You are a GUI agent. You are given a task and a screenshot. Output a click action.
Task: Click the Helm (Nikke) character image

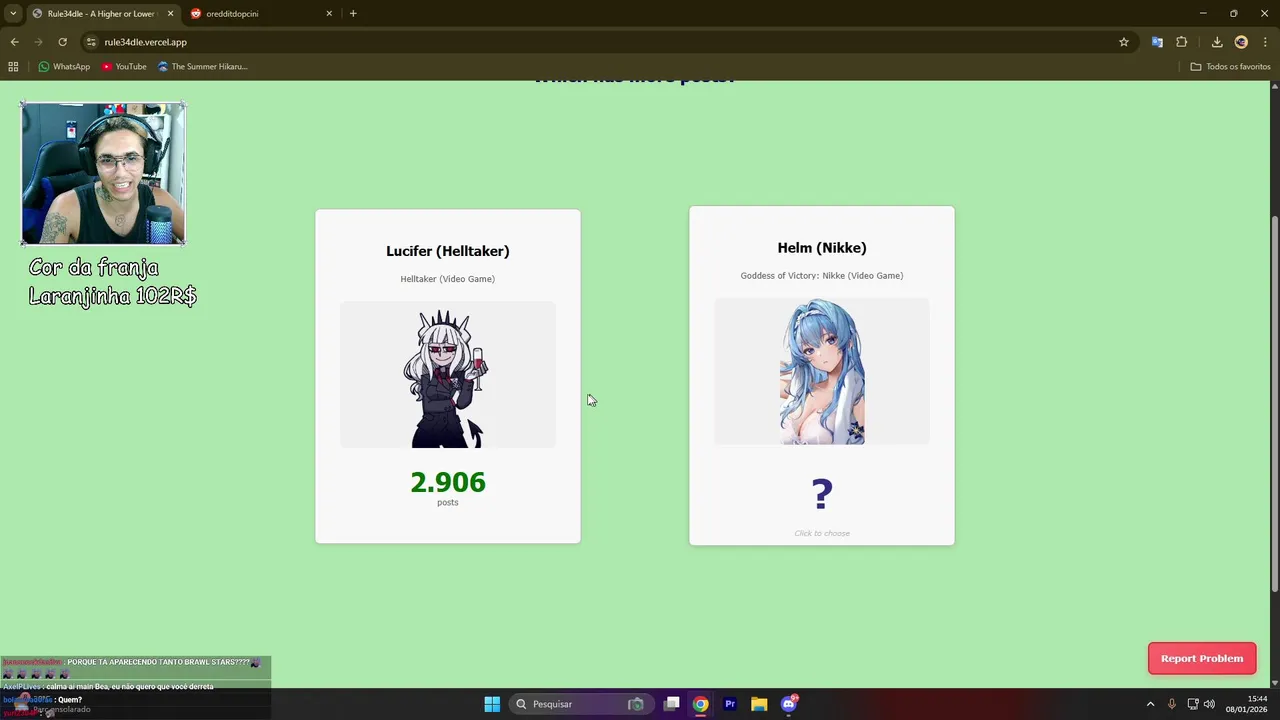pos(822,371)
